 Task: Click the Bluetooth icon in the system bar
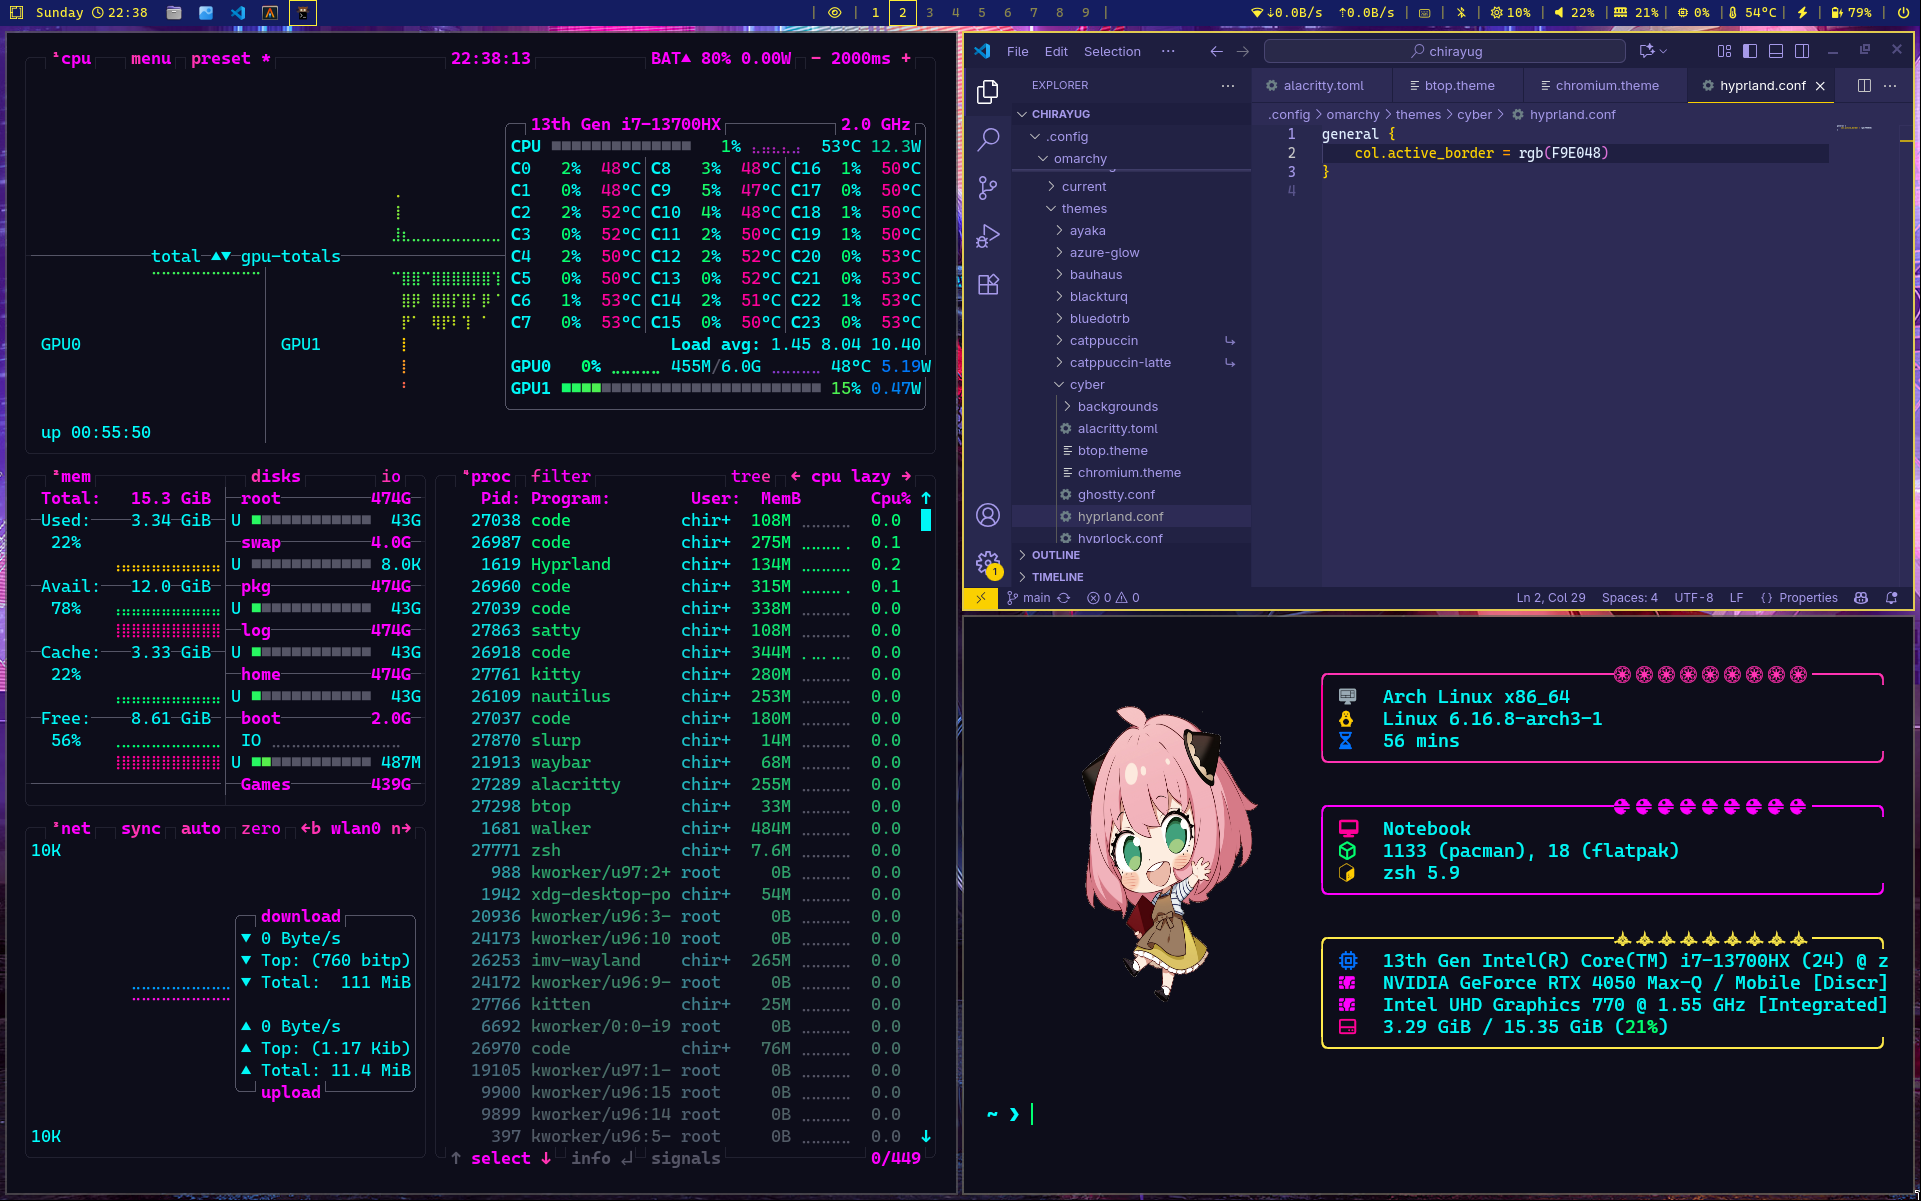[1461, 13]
